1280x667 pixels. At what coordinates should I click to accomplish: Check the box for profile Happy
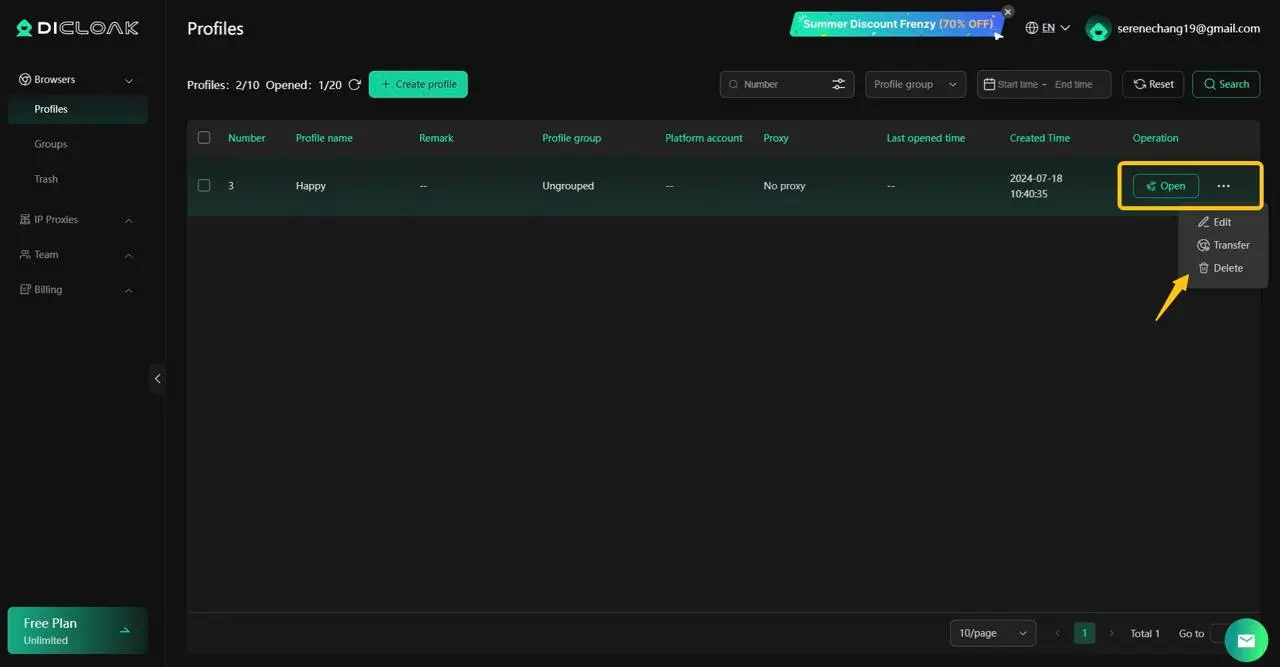[x=204, y=186]
